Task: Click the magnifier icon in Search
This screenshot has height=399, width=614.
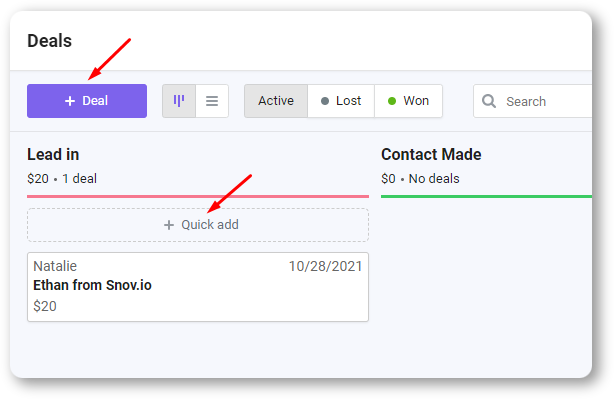Action: coord(489,101)
